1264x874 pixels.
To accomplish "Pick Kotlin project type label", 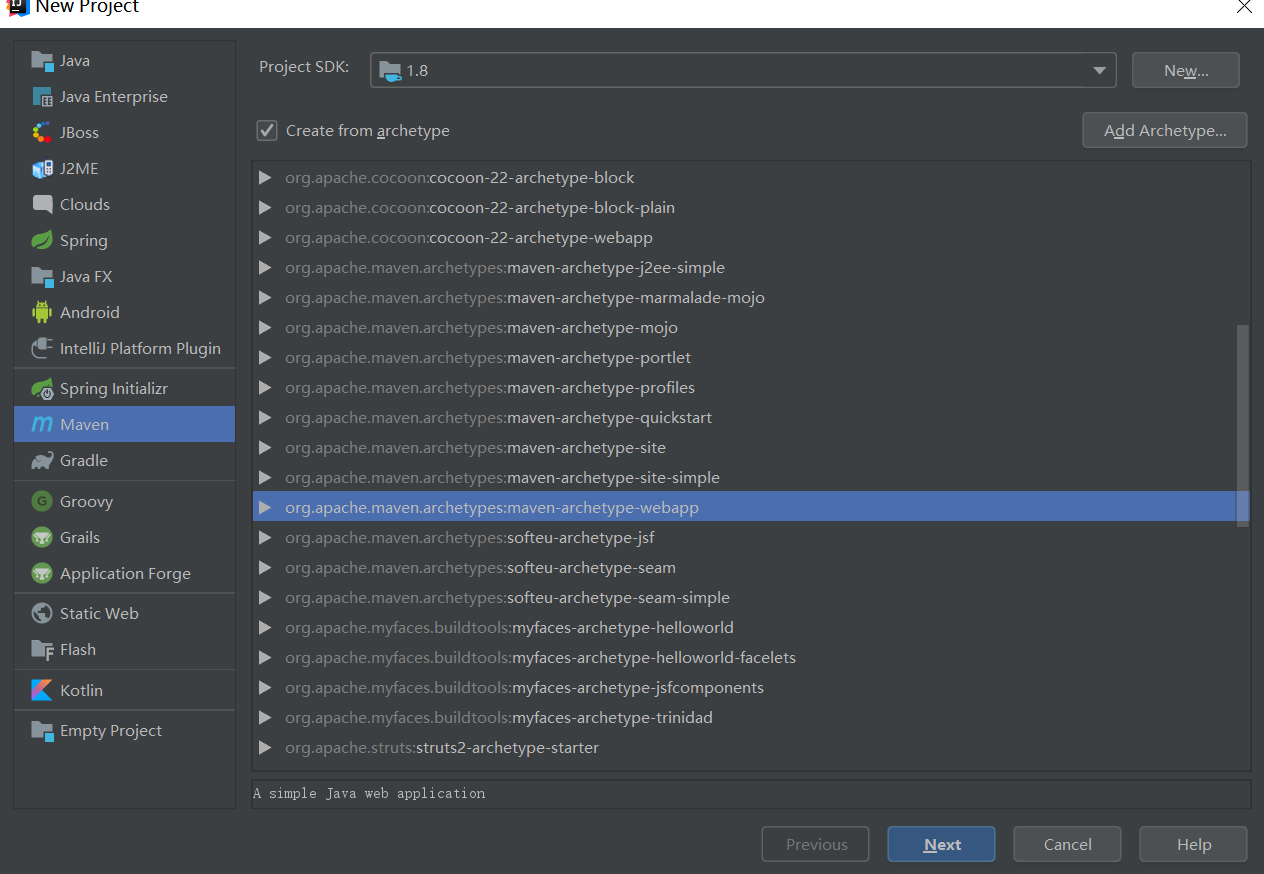I will pos(81,690).
